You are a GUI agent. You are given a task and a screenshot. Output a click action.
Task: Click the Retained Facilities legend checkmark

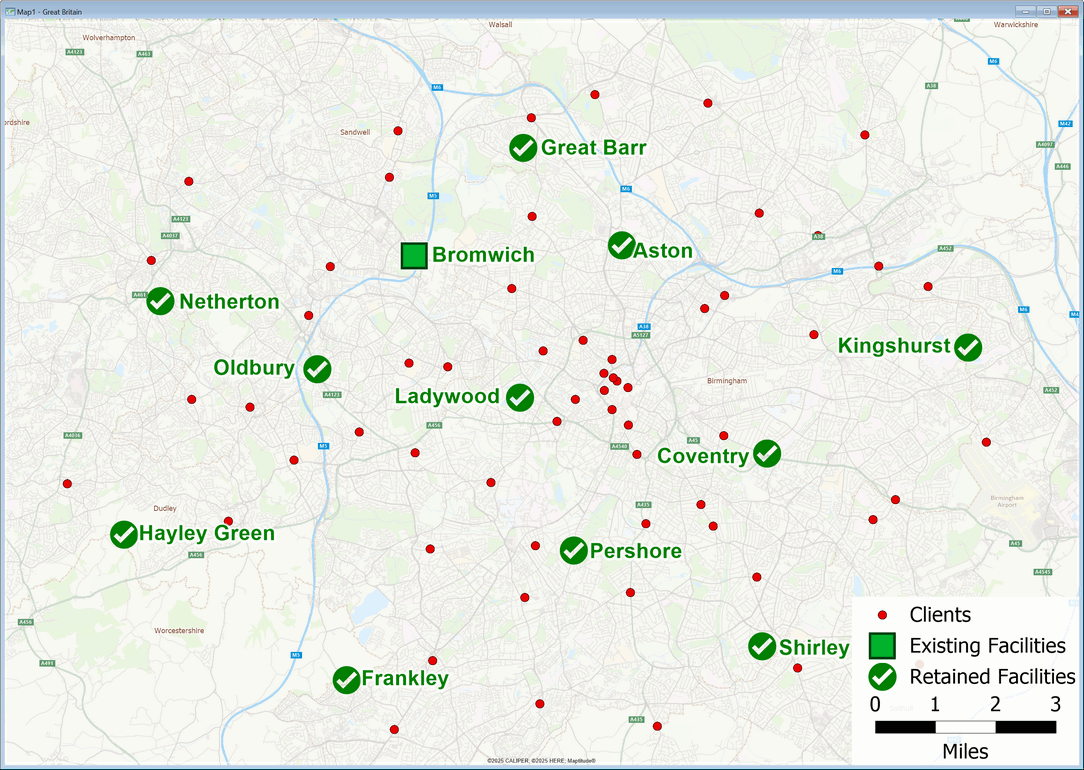[x=882, y=677]
